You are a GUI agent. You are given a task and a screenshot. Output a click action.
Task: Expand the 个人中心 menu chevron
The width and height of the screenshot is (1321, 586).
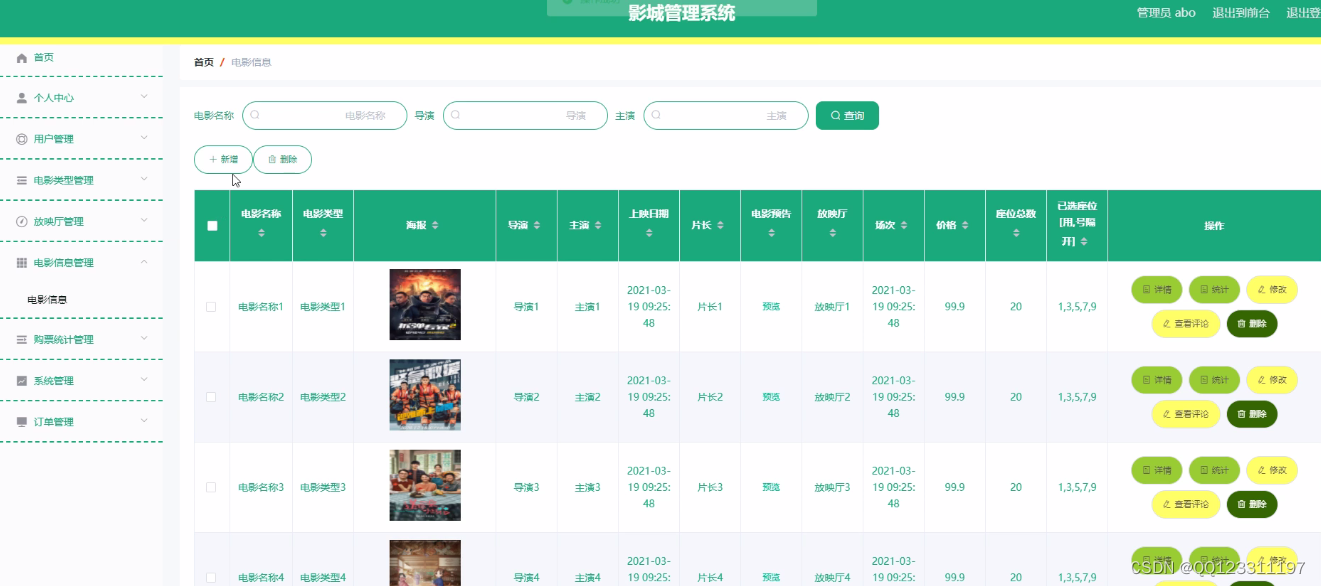[x=144, y=97]
